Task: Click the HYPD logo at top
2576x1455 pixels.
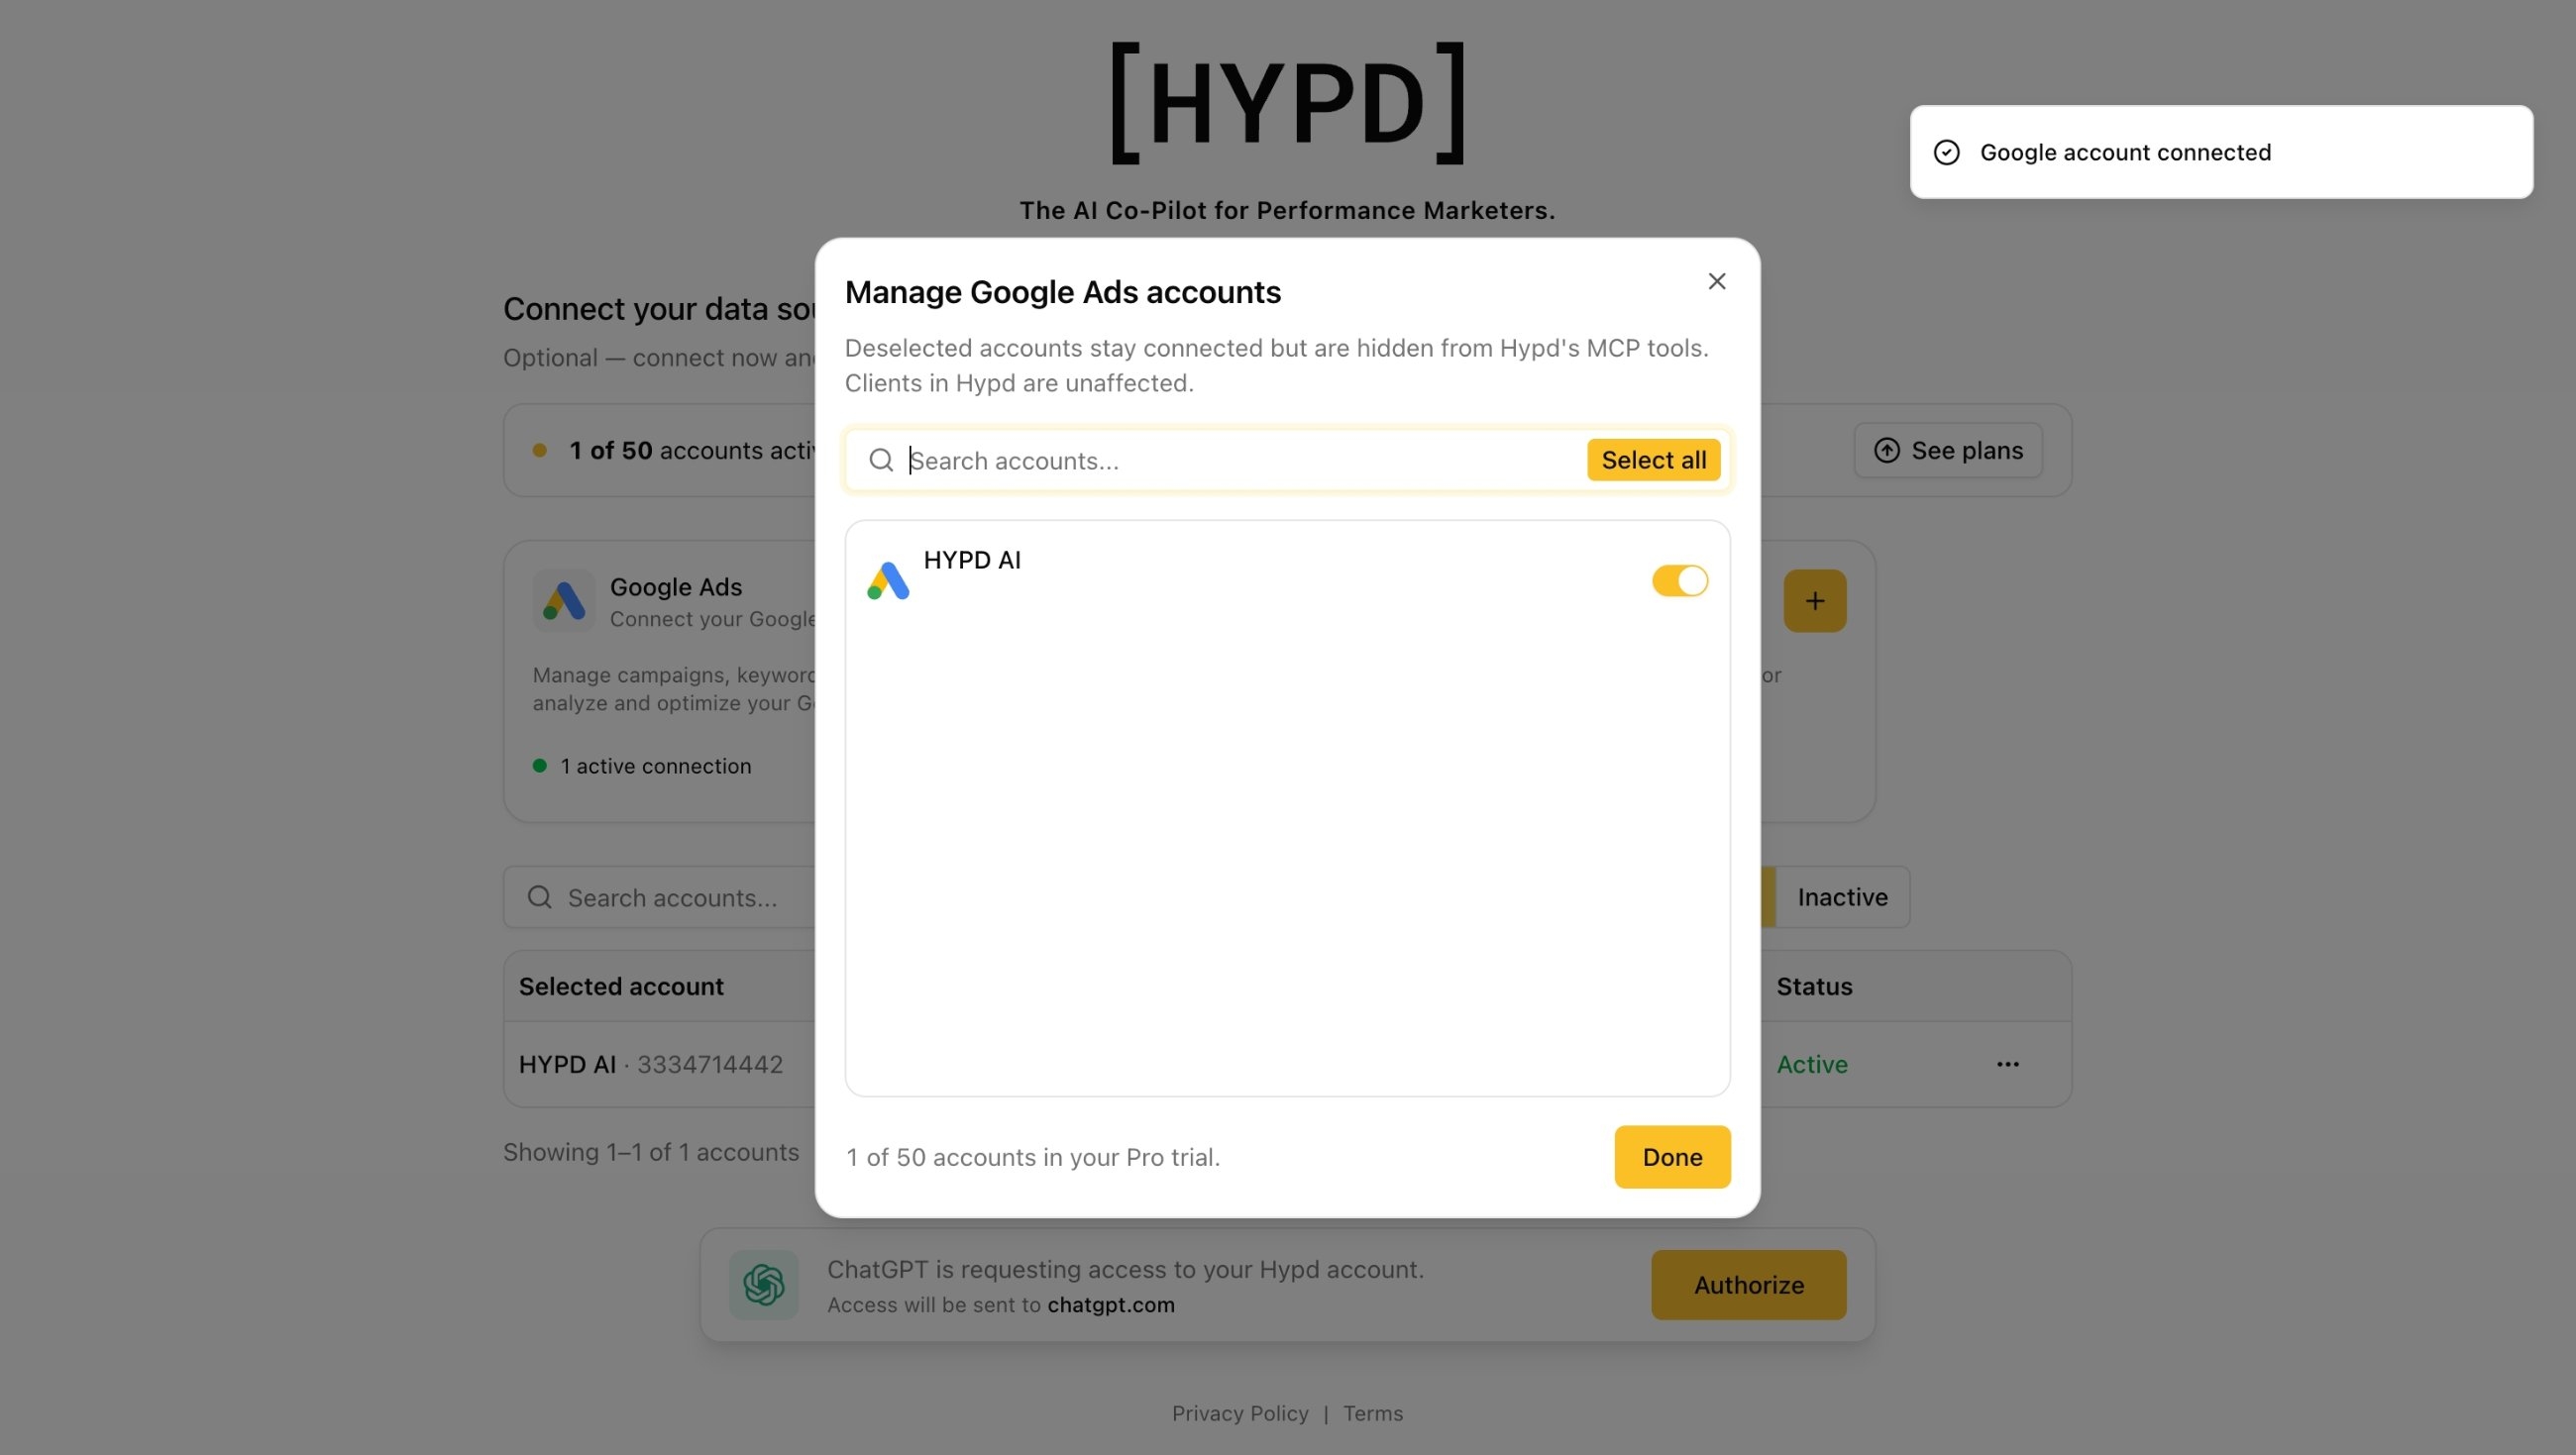Action: 1288,103
